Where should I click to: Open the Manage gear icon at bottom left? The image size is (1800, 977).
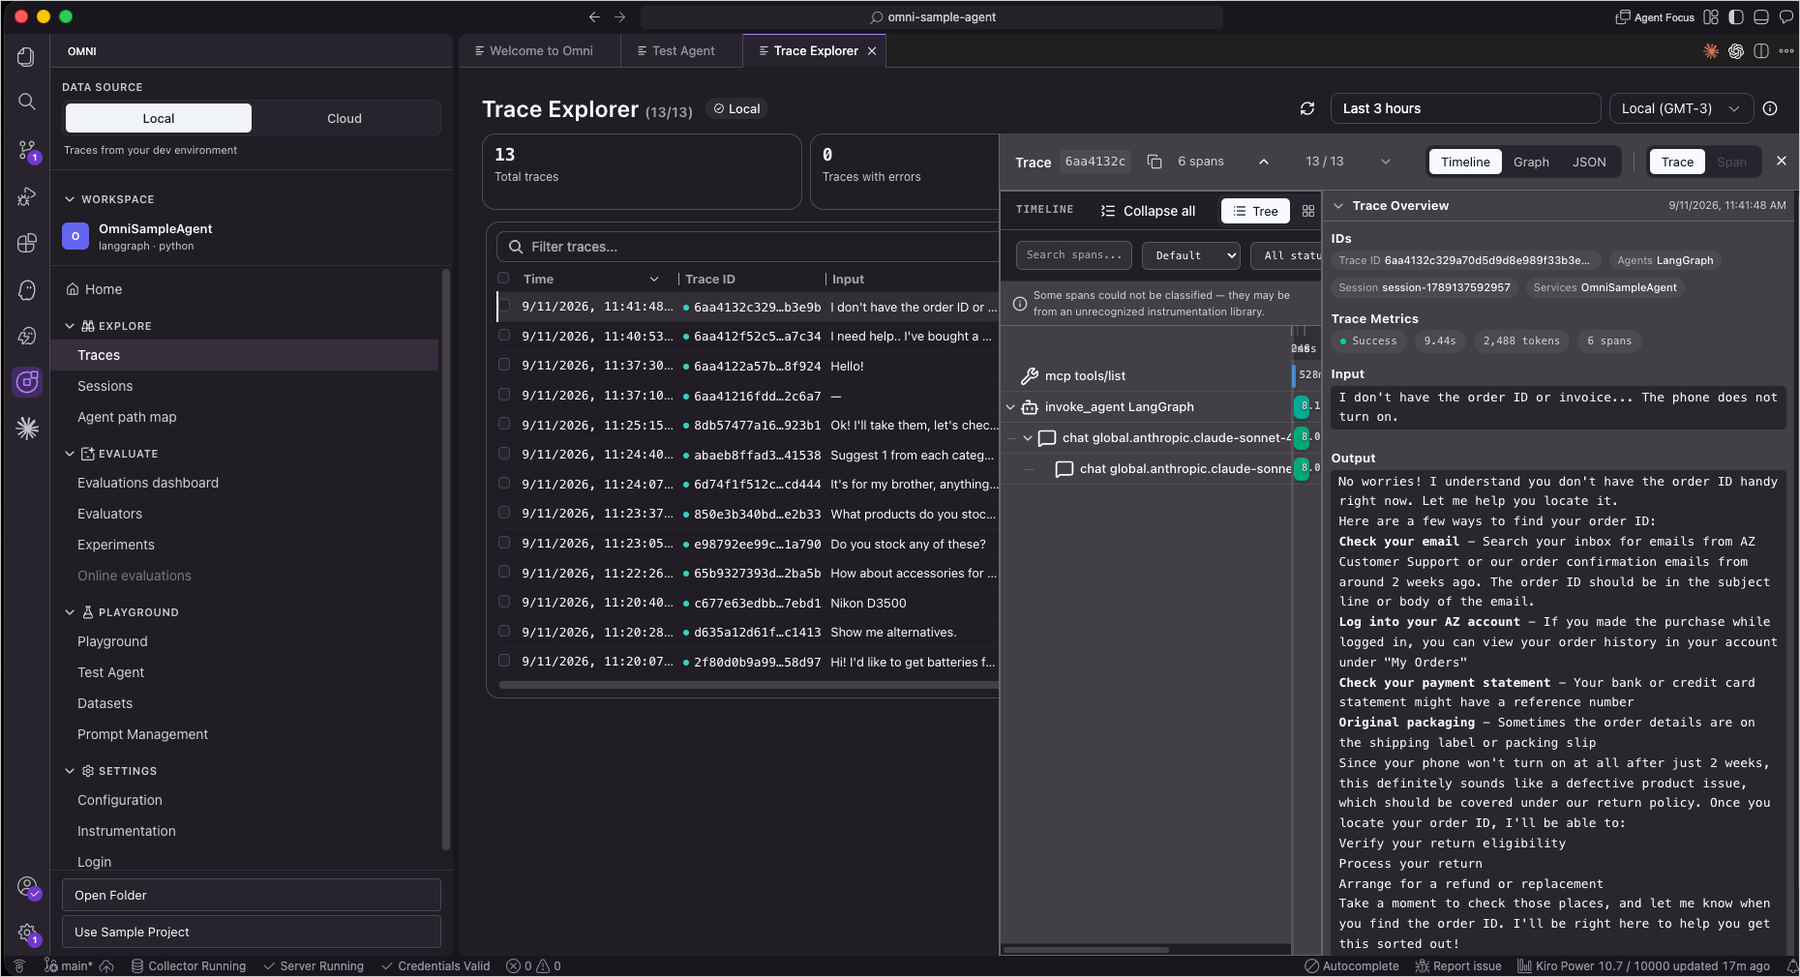pyautogui.click(x=28, y=934)
